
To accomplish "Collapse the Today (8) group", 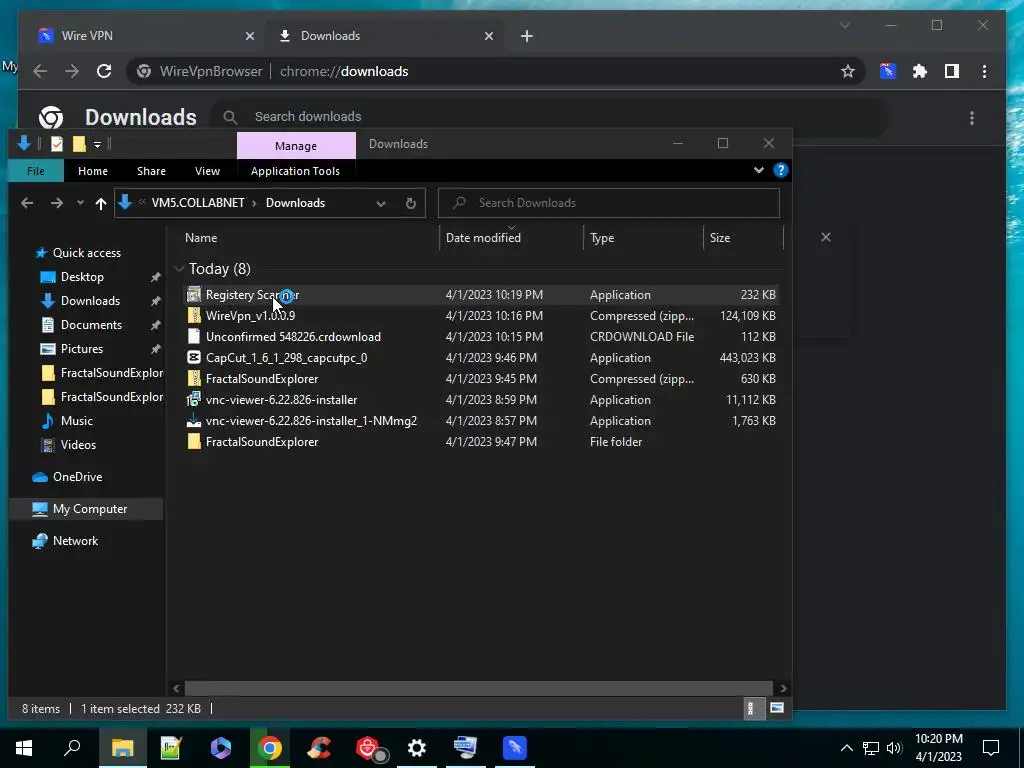I will (180, 269).
